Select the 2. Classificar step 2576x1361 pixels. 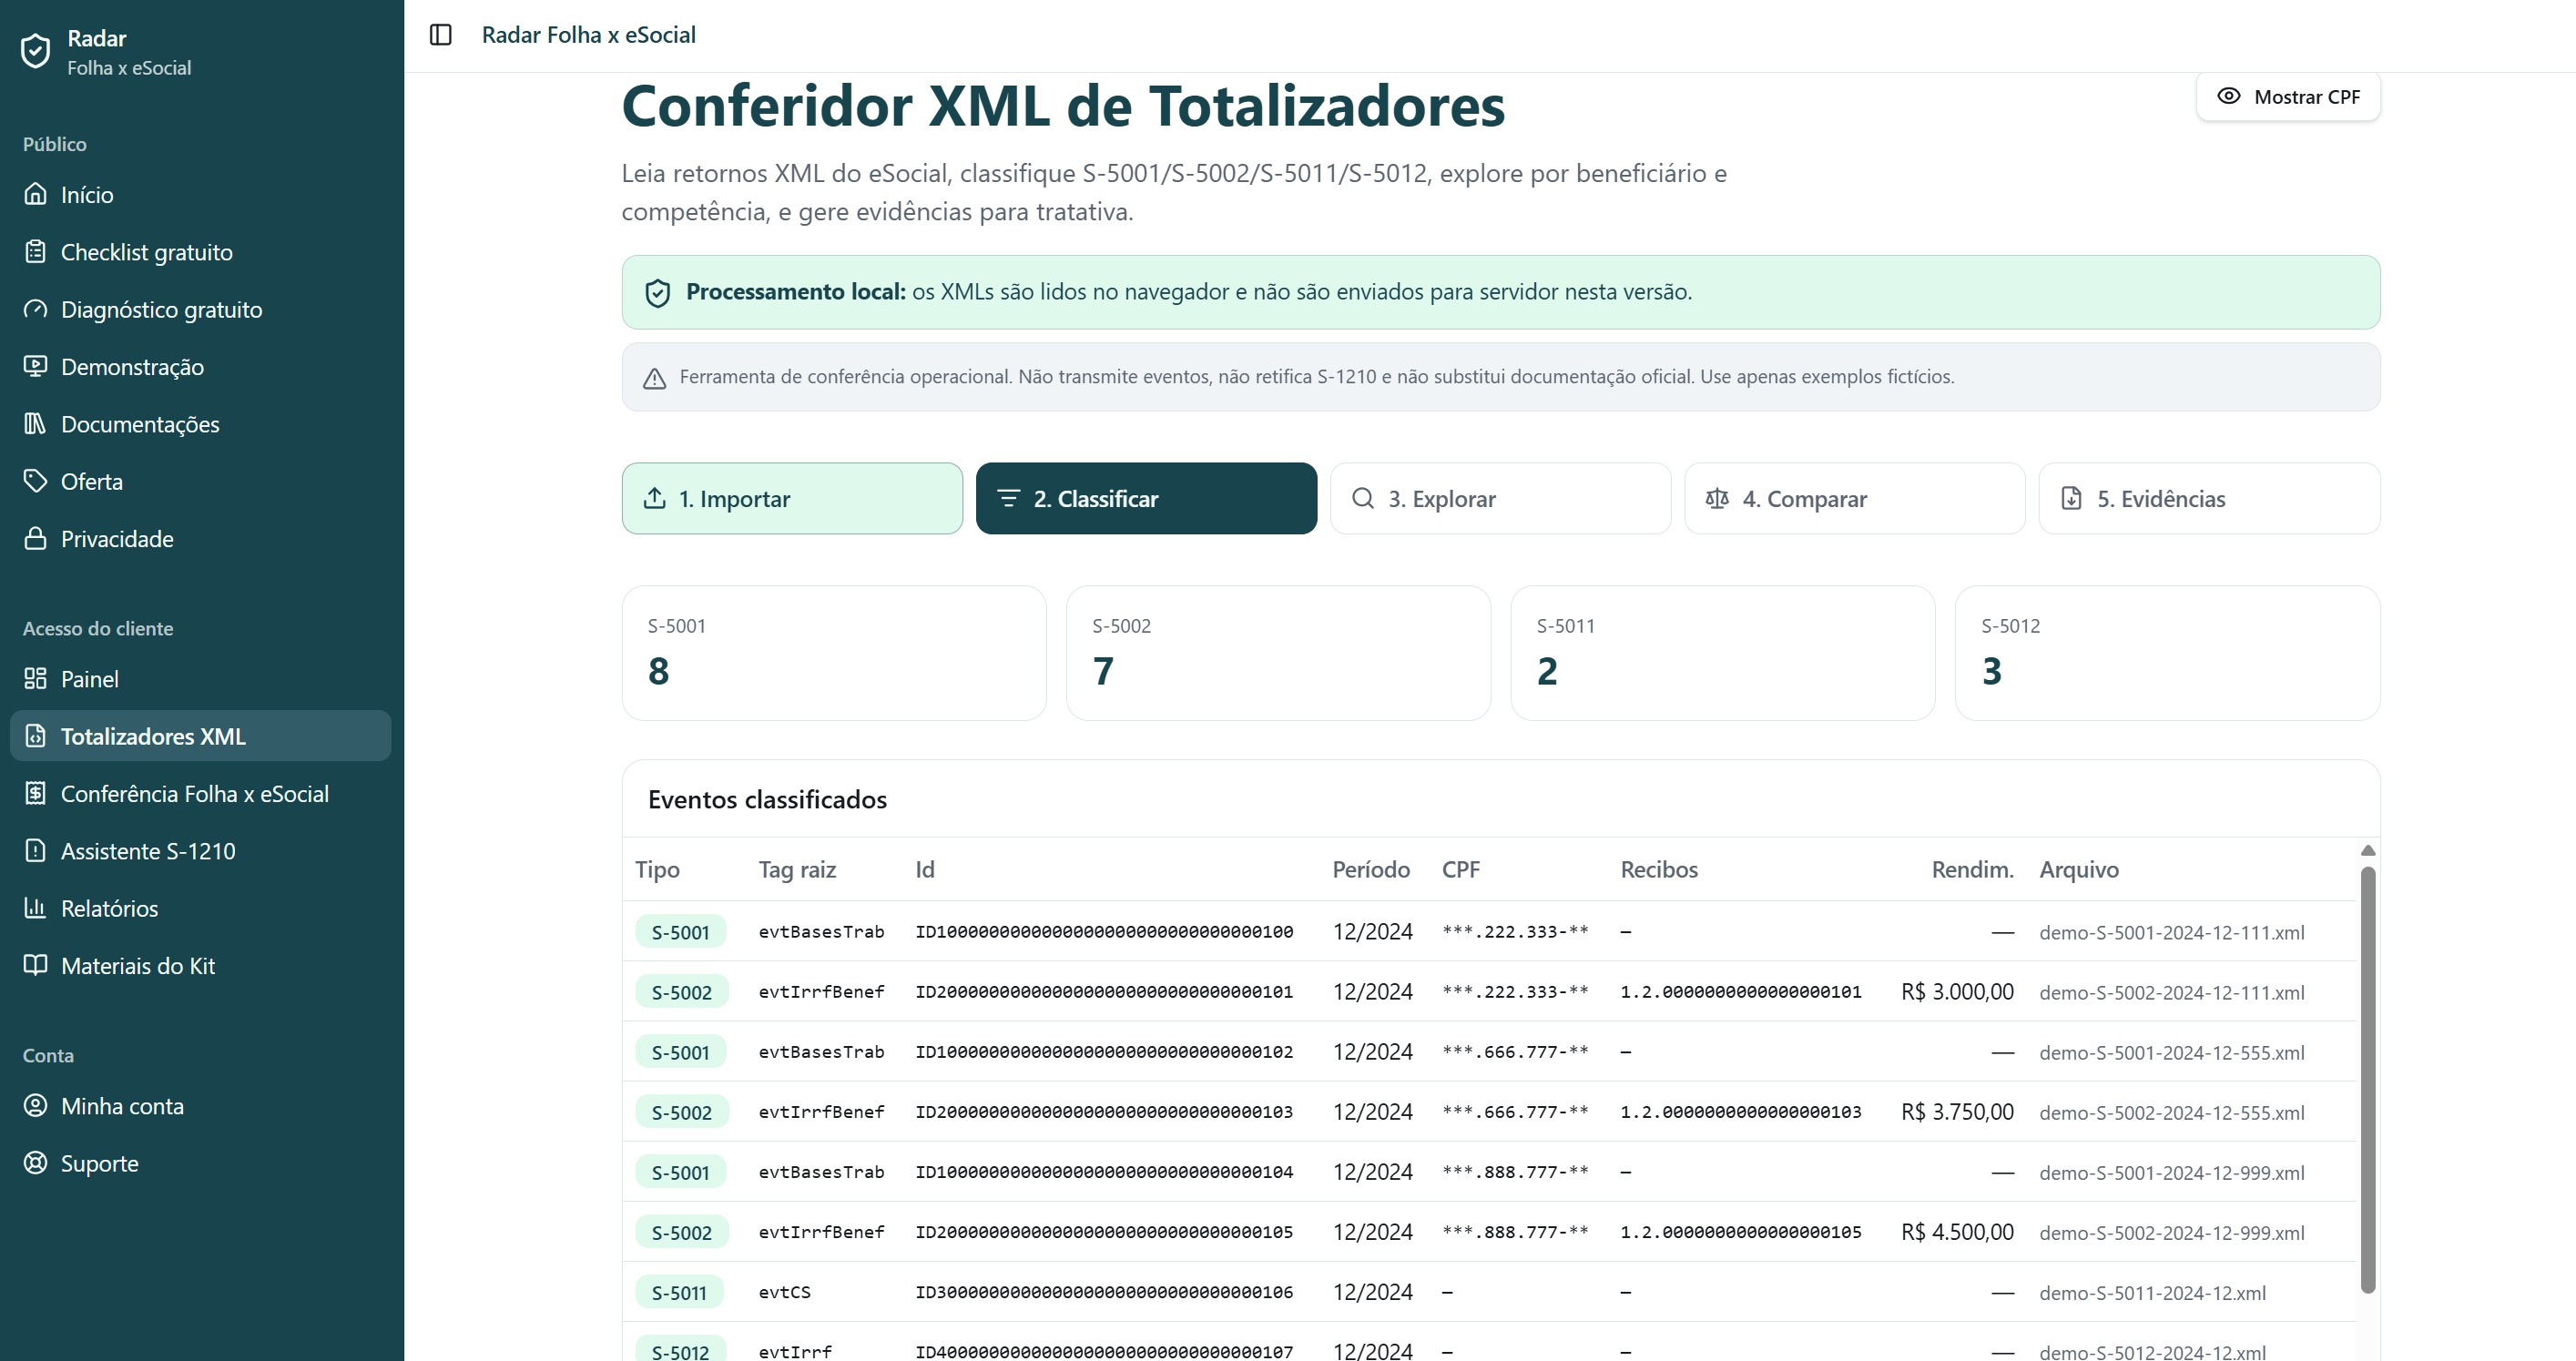1146,498
